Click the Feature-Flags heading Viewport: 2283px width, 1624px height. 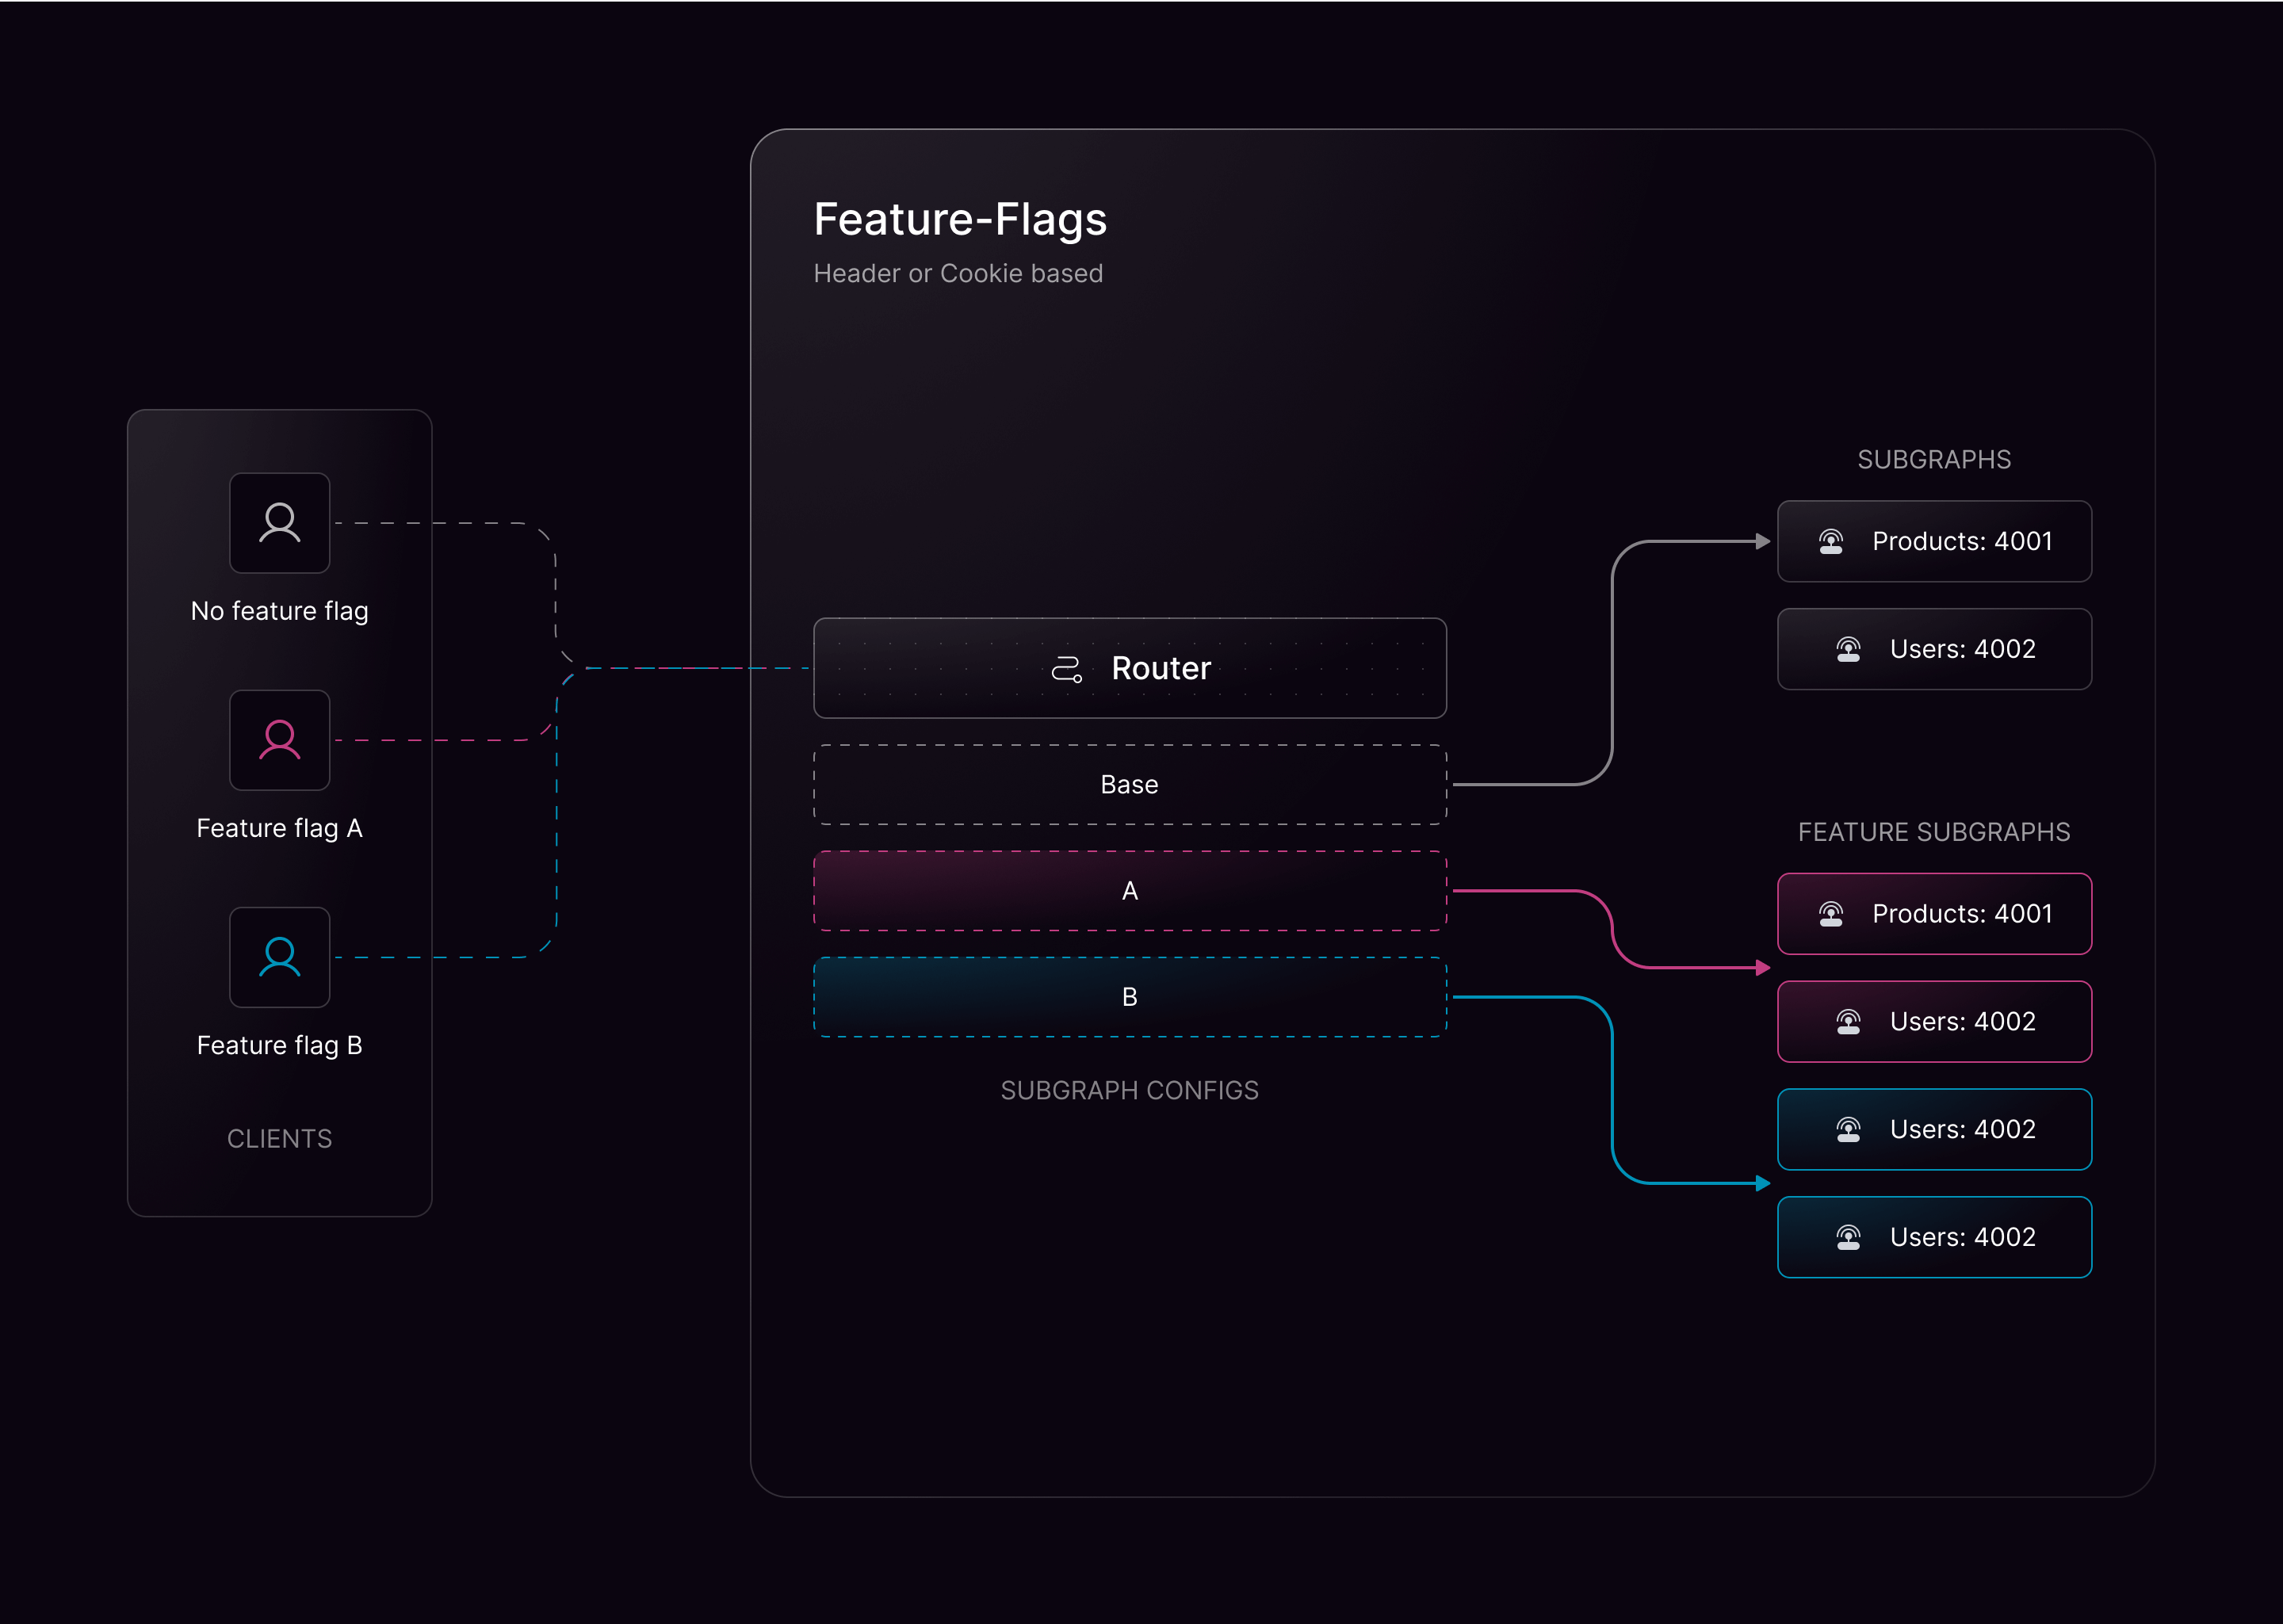coord(959,219)
